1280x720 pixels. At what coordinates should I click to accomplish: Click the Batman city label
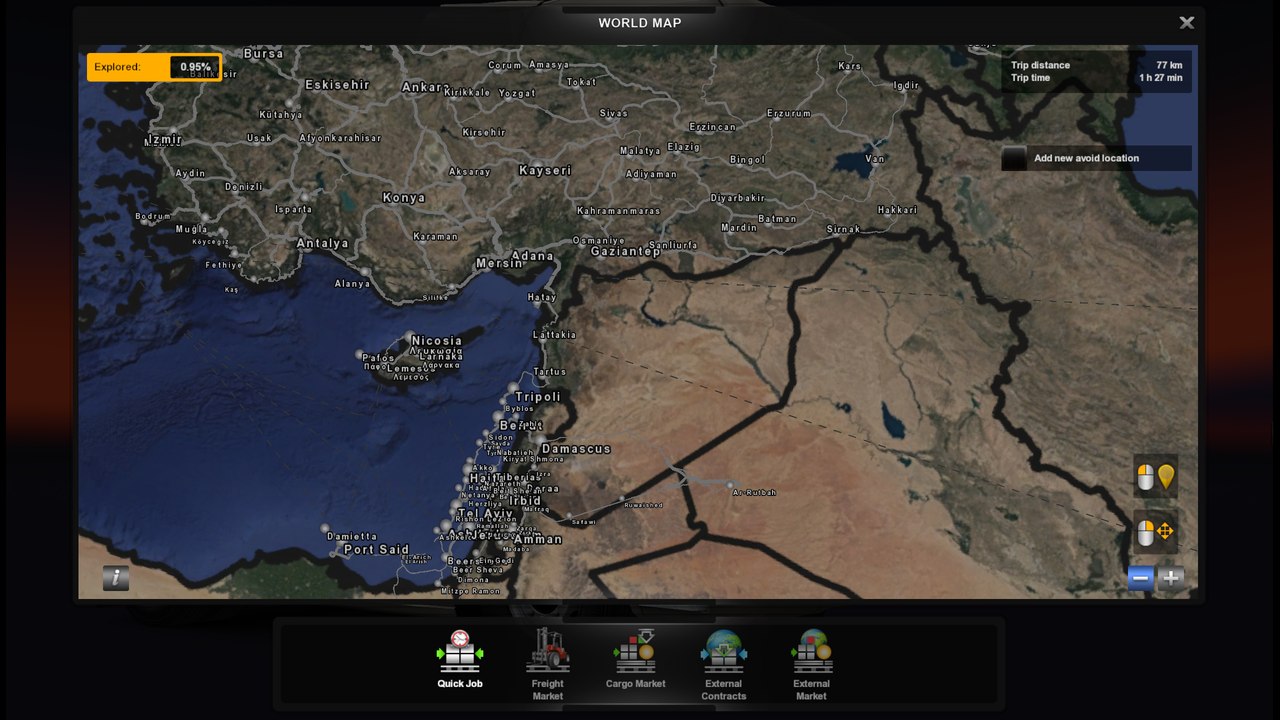pos(777,219)
